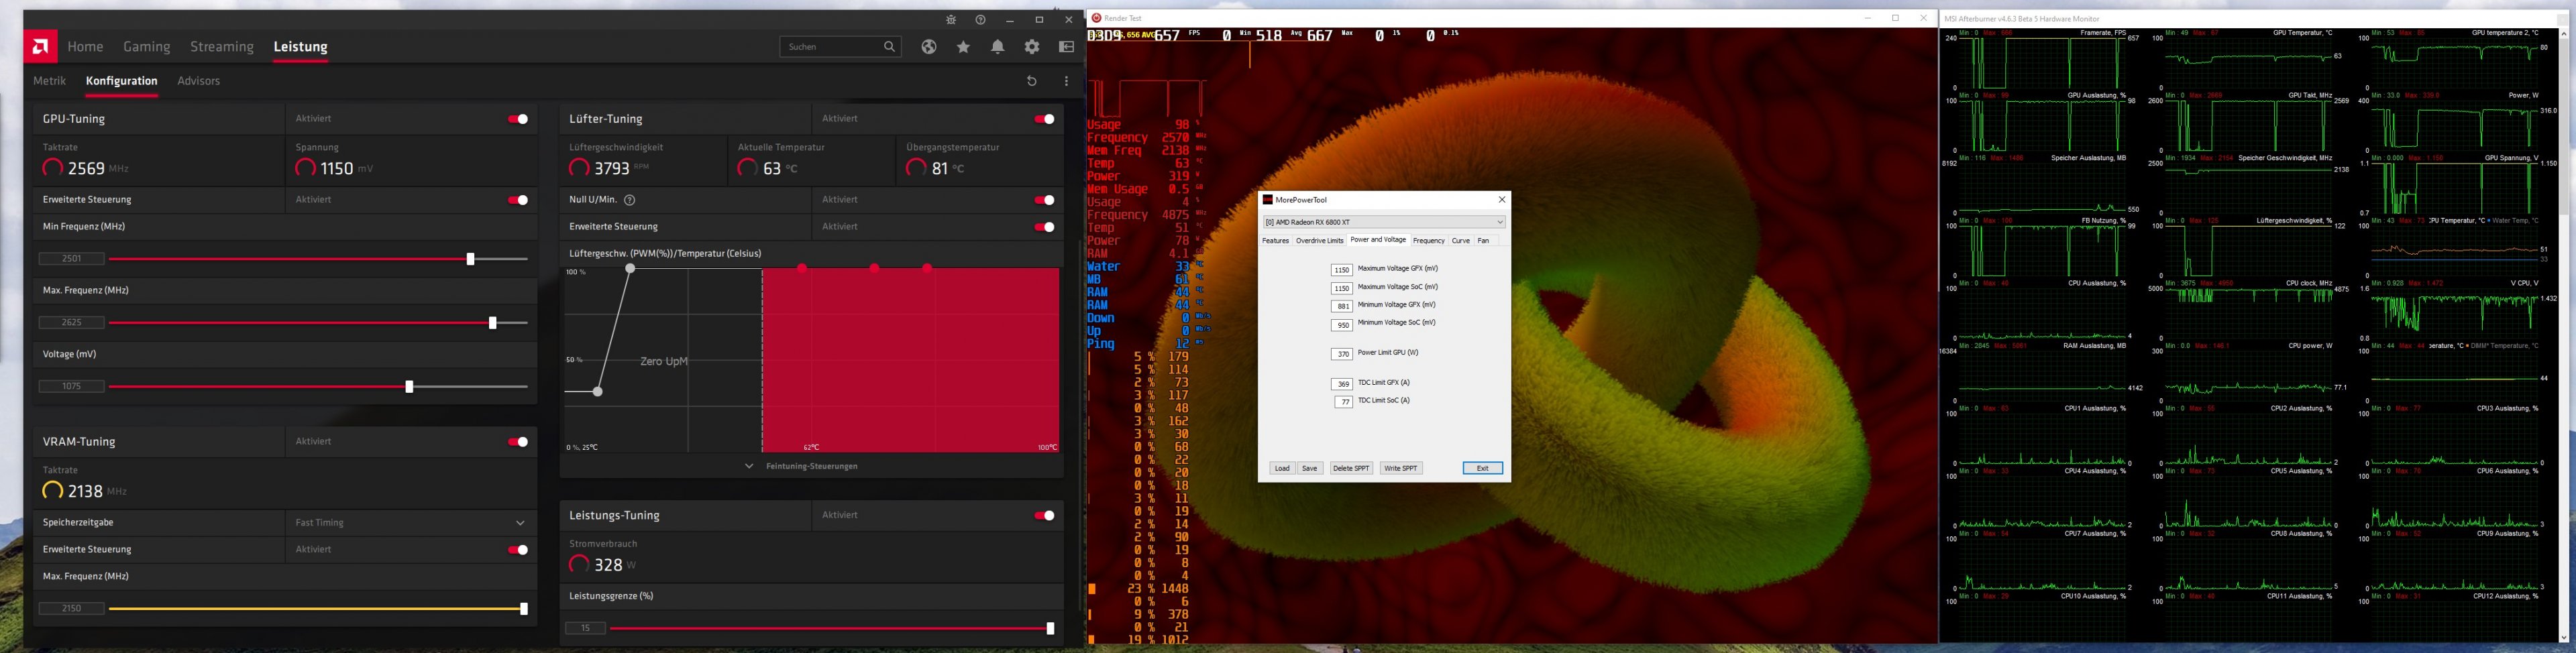This screenshot has height=653, width=2576.
Task: Click the Minimum Voltage GFX (mV) field
Action: 1342,306
